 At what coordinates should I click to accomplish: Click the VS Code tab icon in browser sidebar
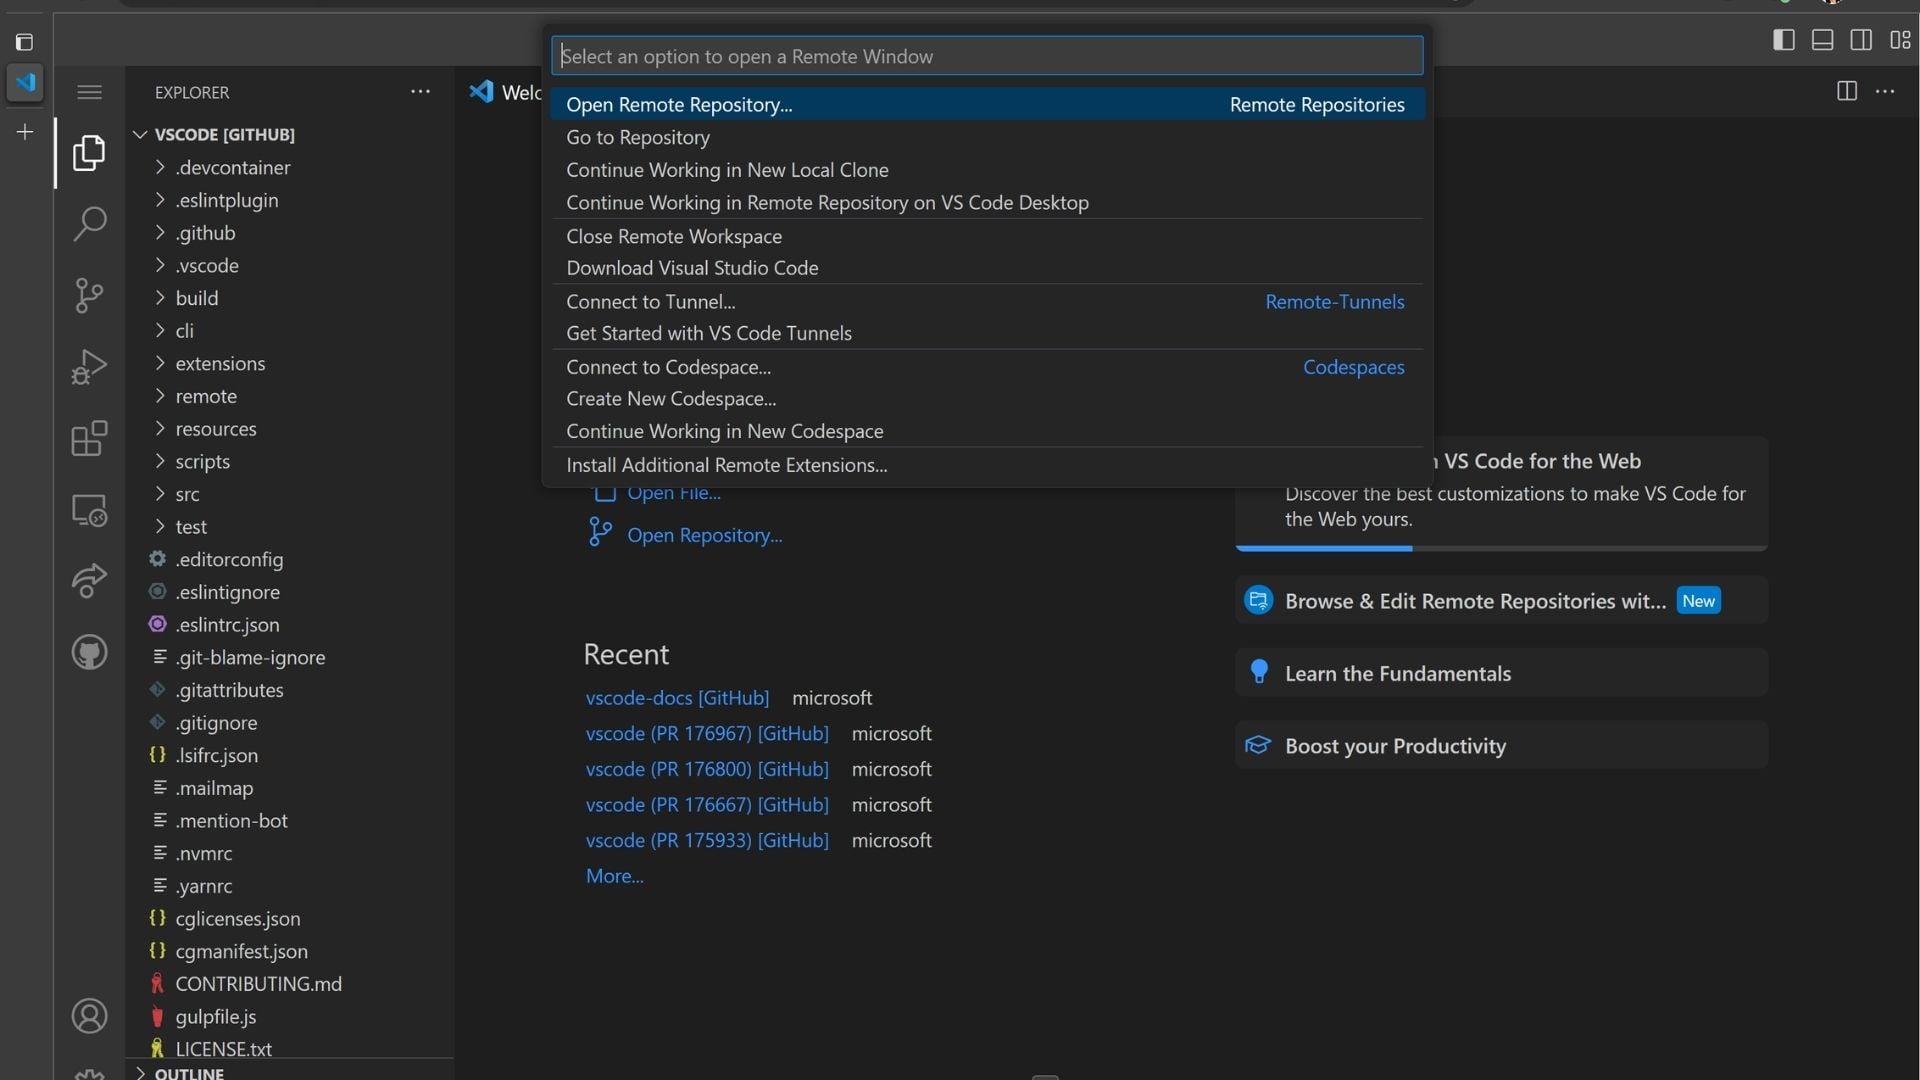pyautogui.click(x=25, y=82)
